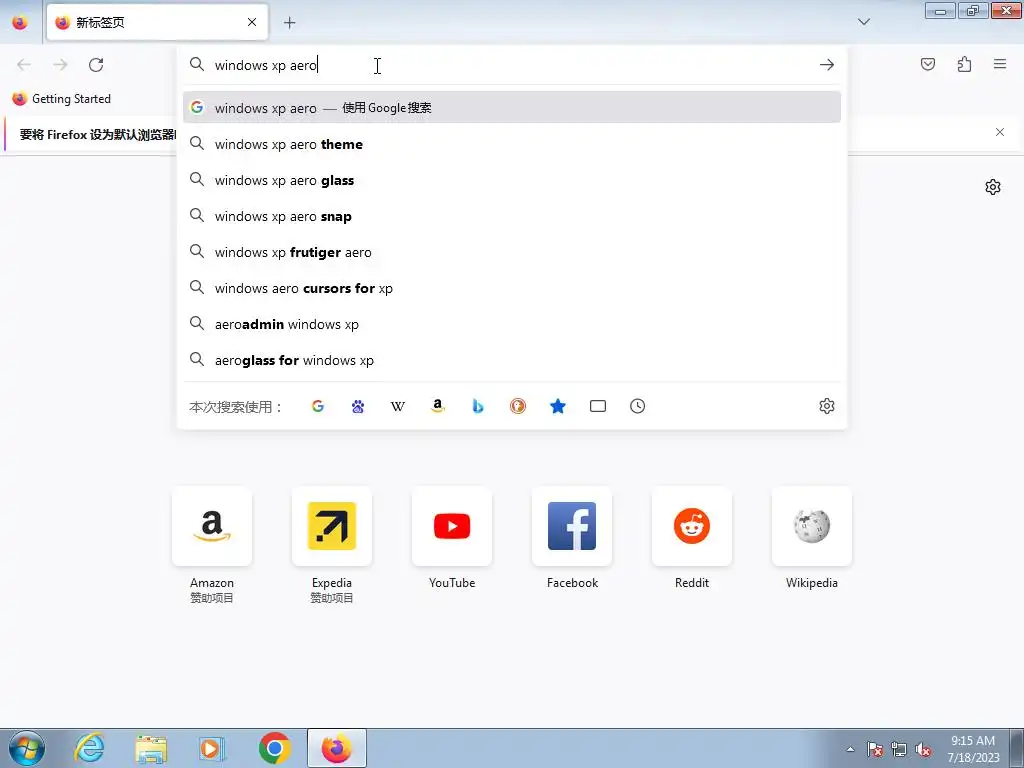Search with Google one-off engine icon
The width and height of the screenshot is (1024, 768).
pyautogui.click(x=317, y=406)
